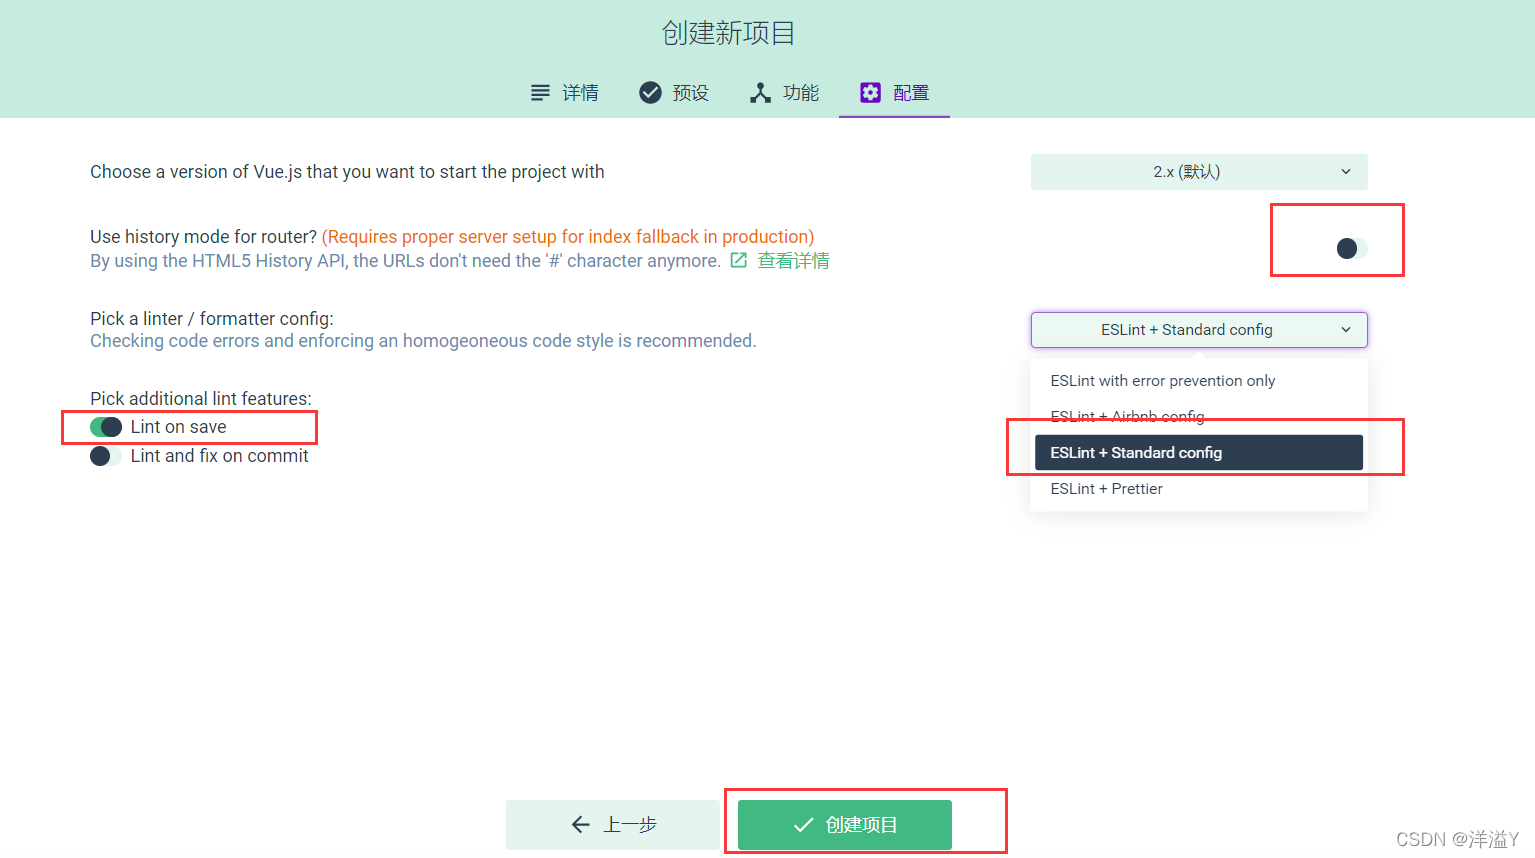Screen dimensions: 1535x858
Task: Click the 创建项目 button
Action: (845, 825)
